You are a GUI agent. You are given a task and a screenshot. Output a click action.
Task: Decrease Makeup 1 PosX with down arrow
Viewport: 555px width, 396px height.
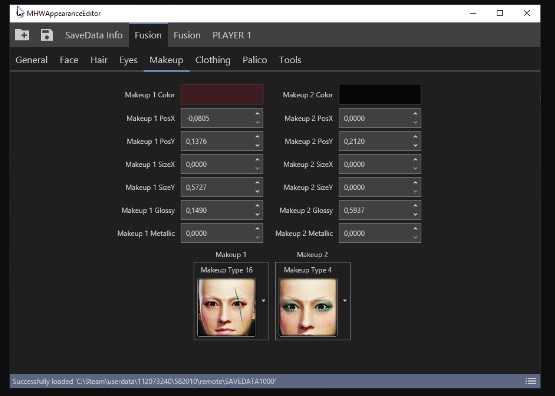pyautogui.click(x=257, y=123)
